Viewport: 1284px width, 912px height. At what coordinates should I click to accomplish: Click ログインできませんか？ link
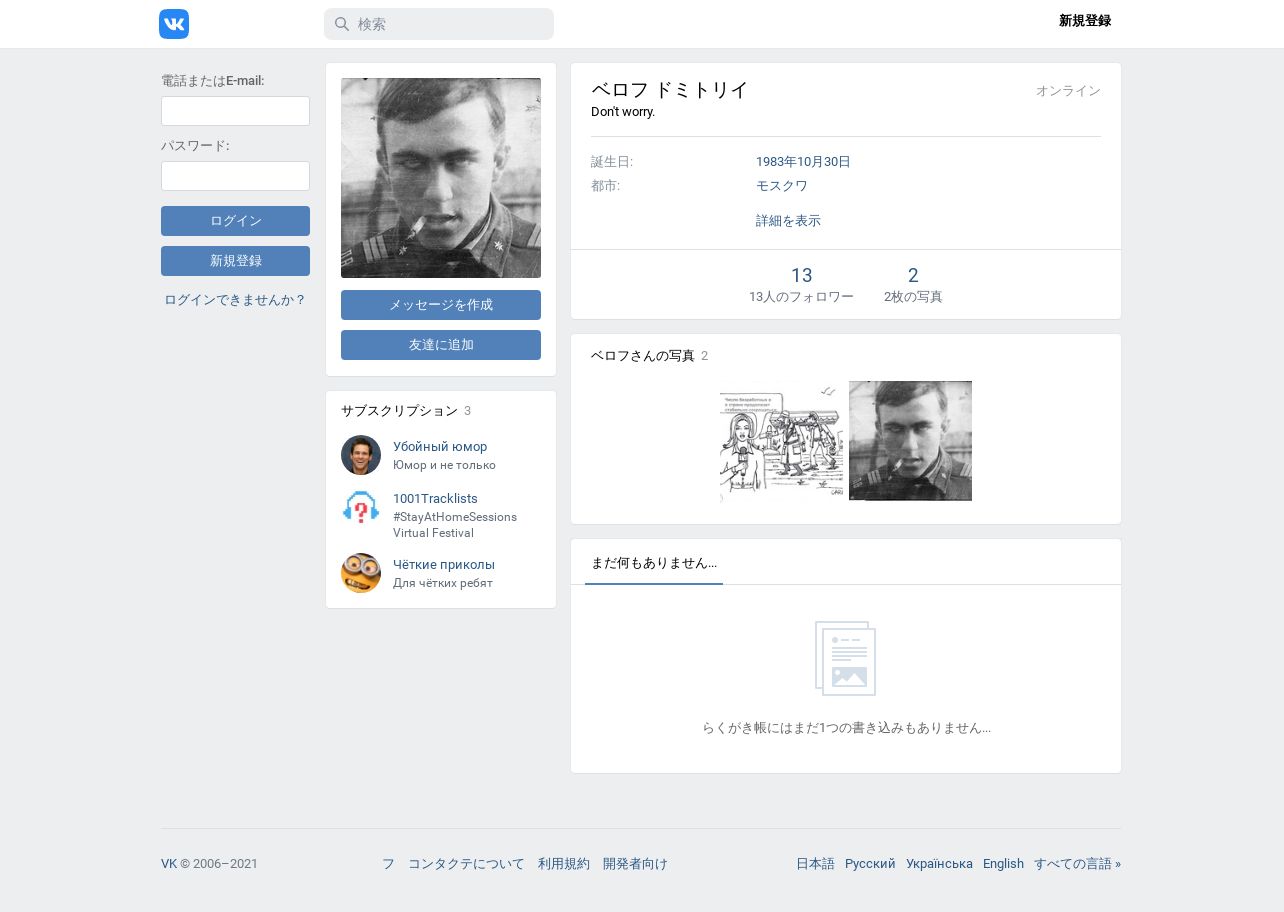pyautogui.click(x=235, y=300)
